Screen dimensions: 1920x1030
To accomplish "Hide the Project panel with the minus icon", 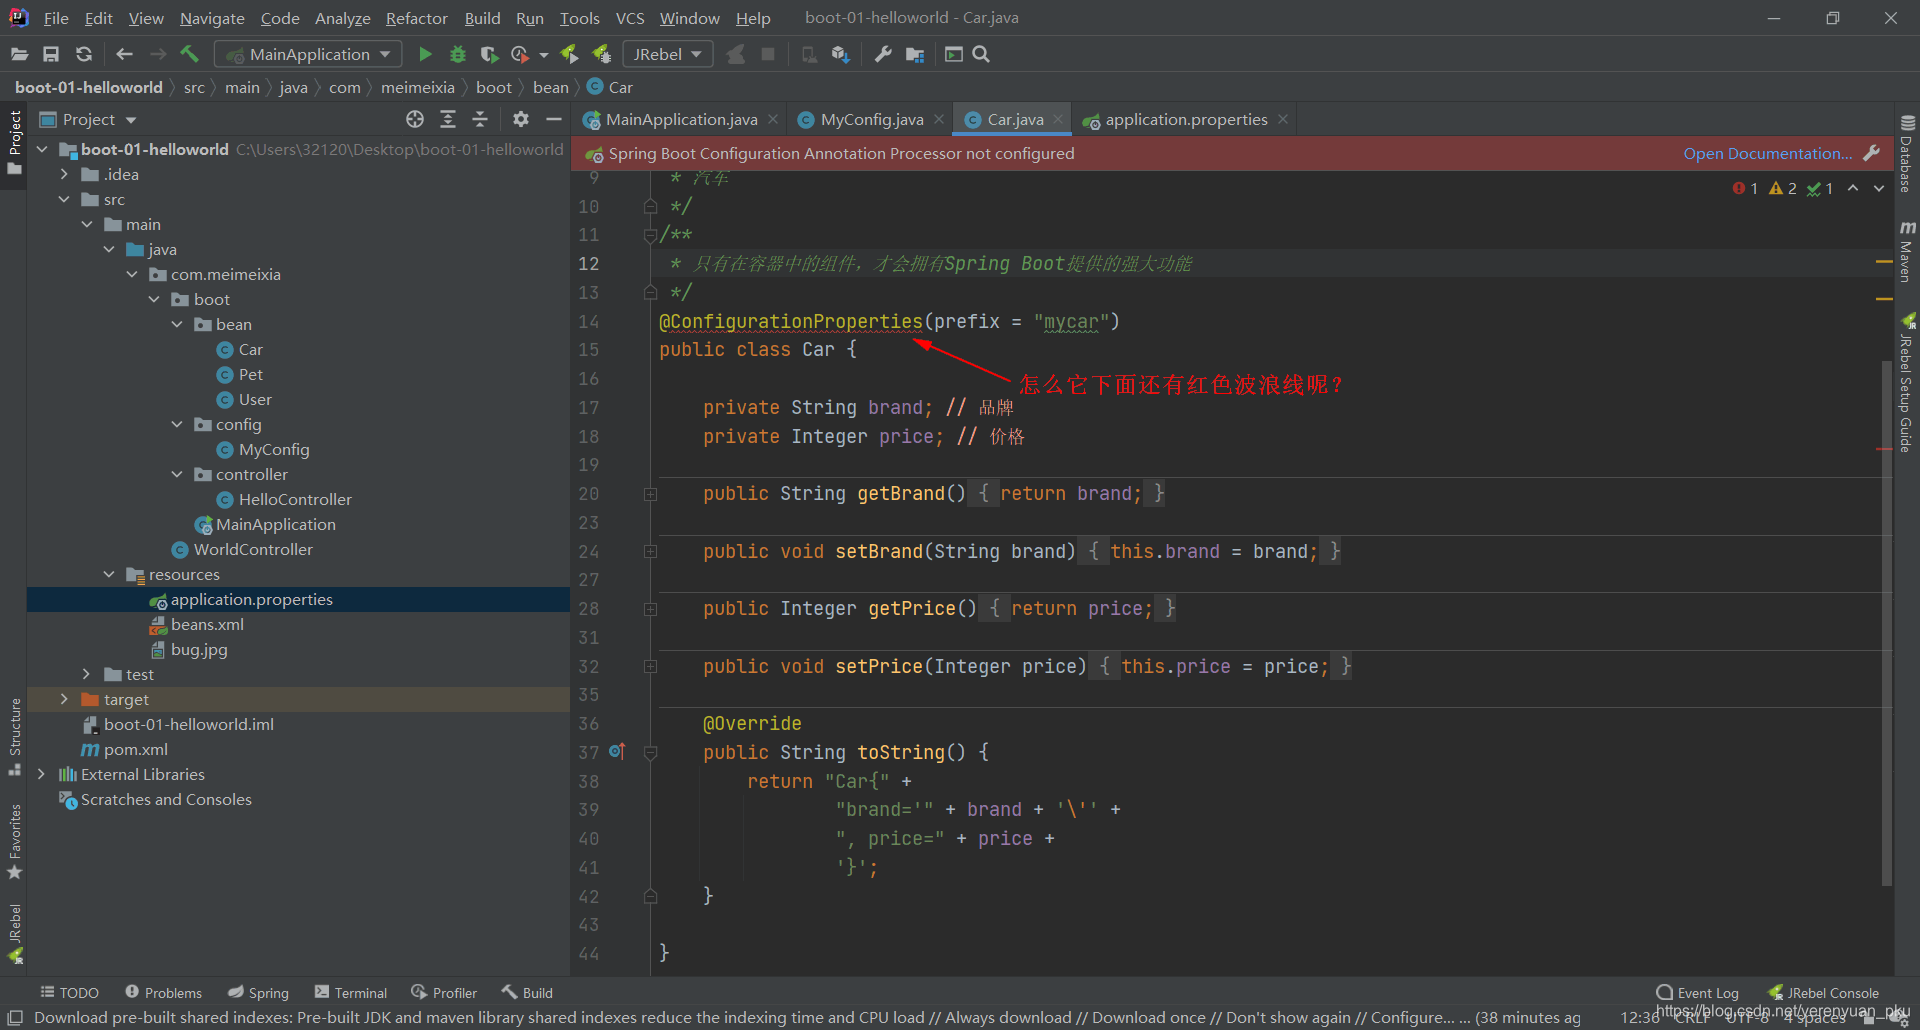I will coord(553,119).
